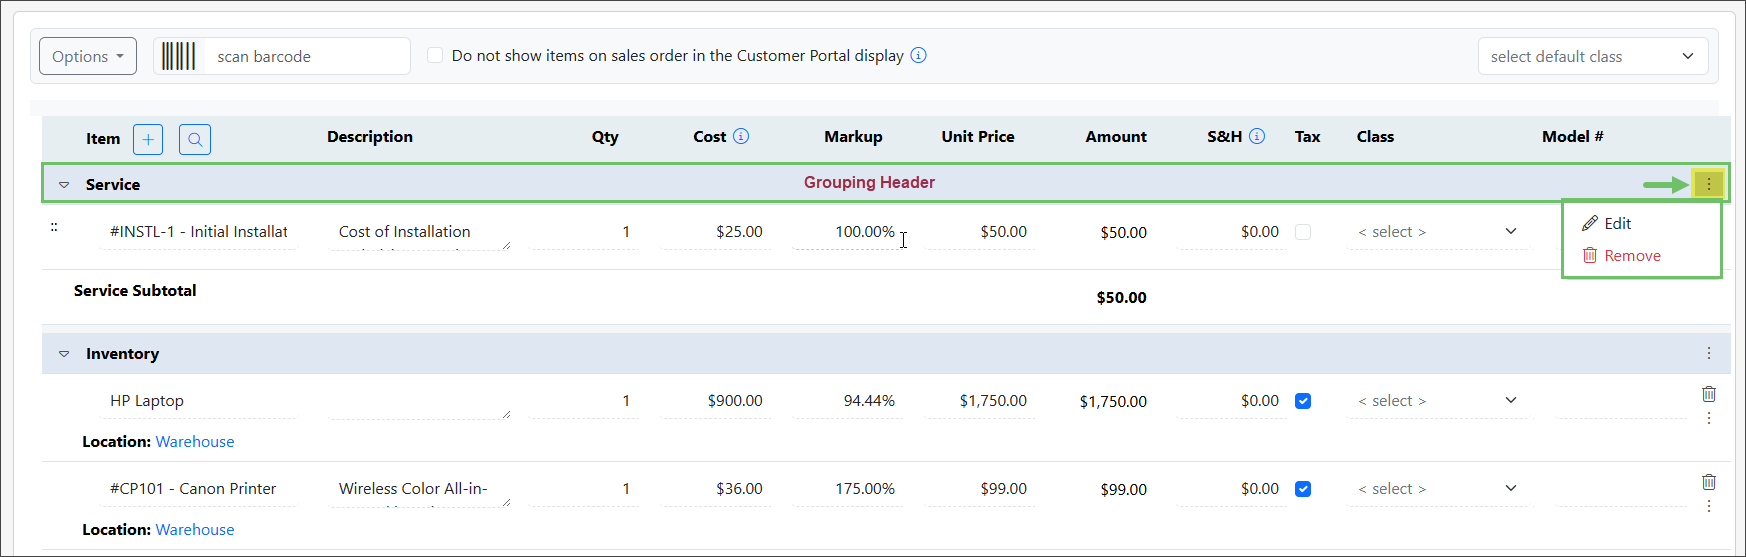Click the 100.00% markup field
The image size is (1746, 557).
coord(848,232)
